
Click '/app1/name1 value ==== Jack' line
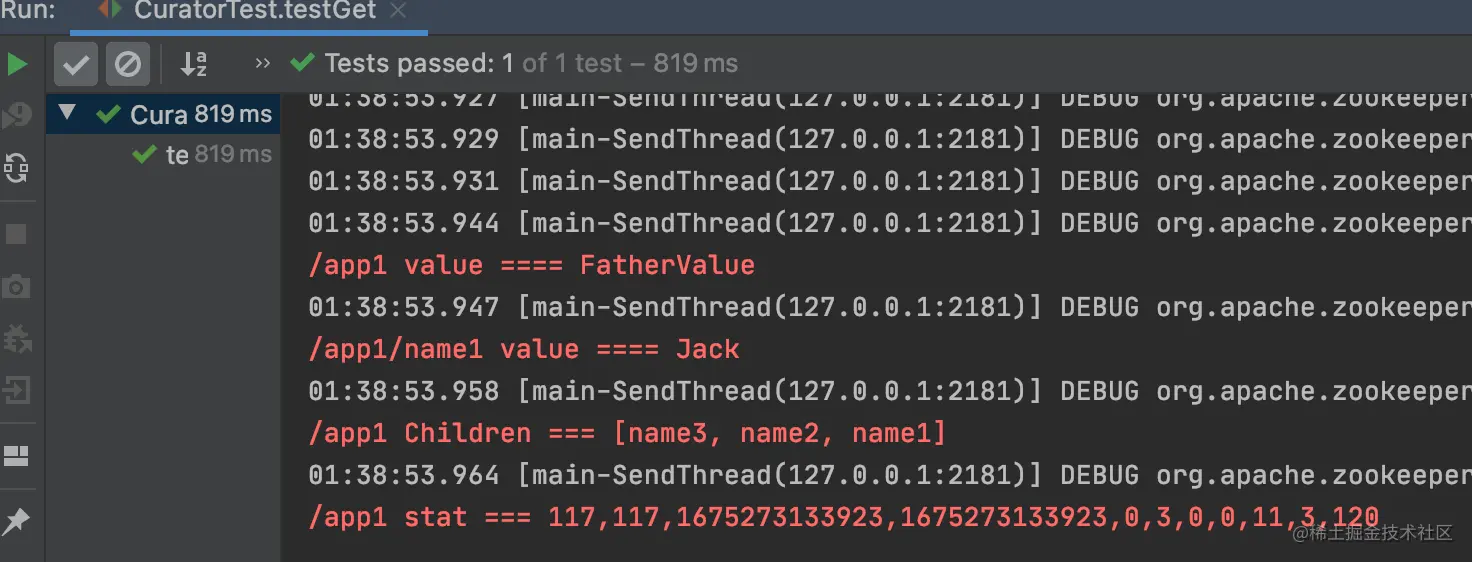coord(524,349)
